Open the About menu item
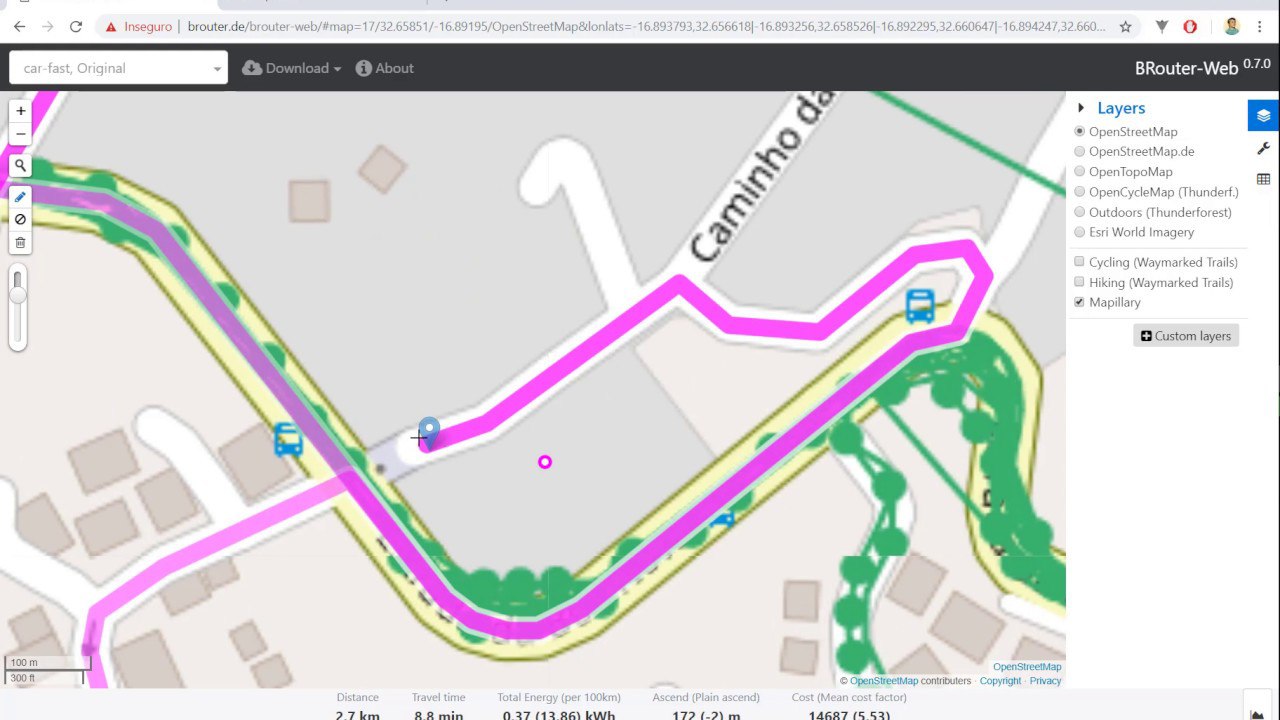The height and width of the screenshot is (720, 1280). (x=385, y=68)
